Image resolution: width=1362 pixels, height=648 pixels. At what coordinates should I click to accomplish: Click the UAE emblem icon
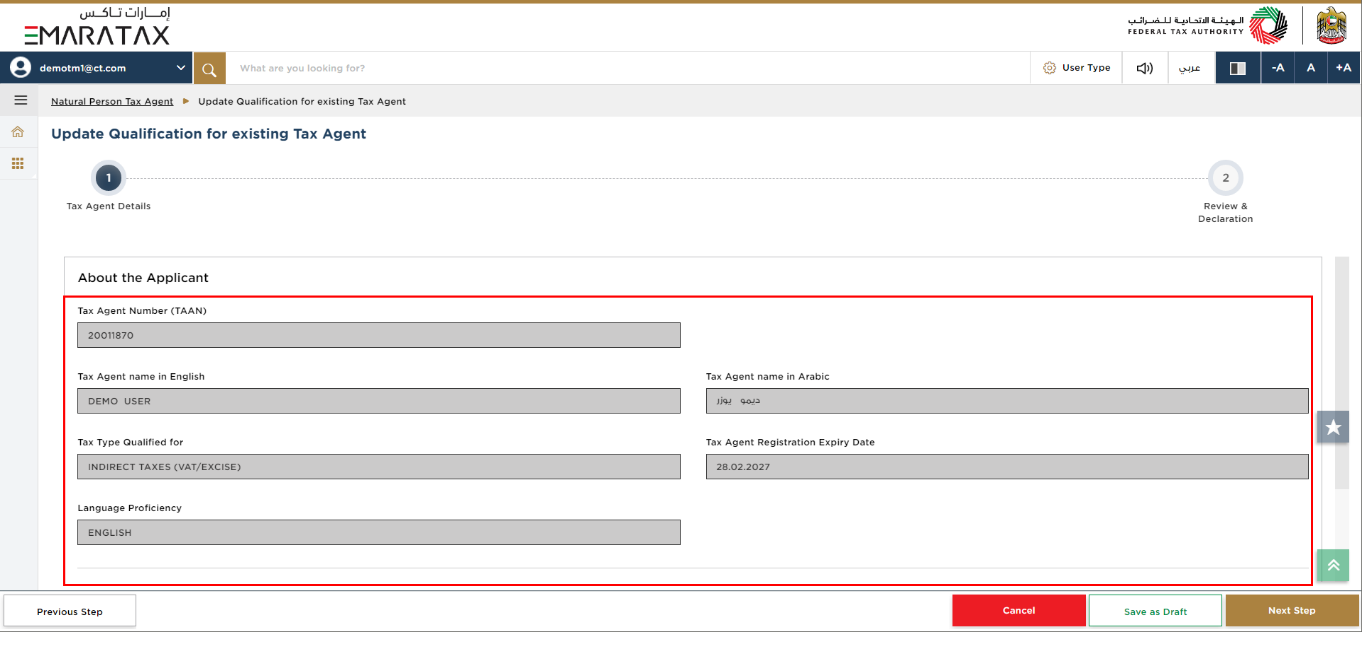(1332, 25)
